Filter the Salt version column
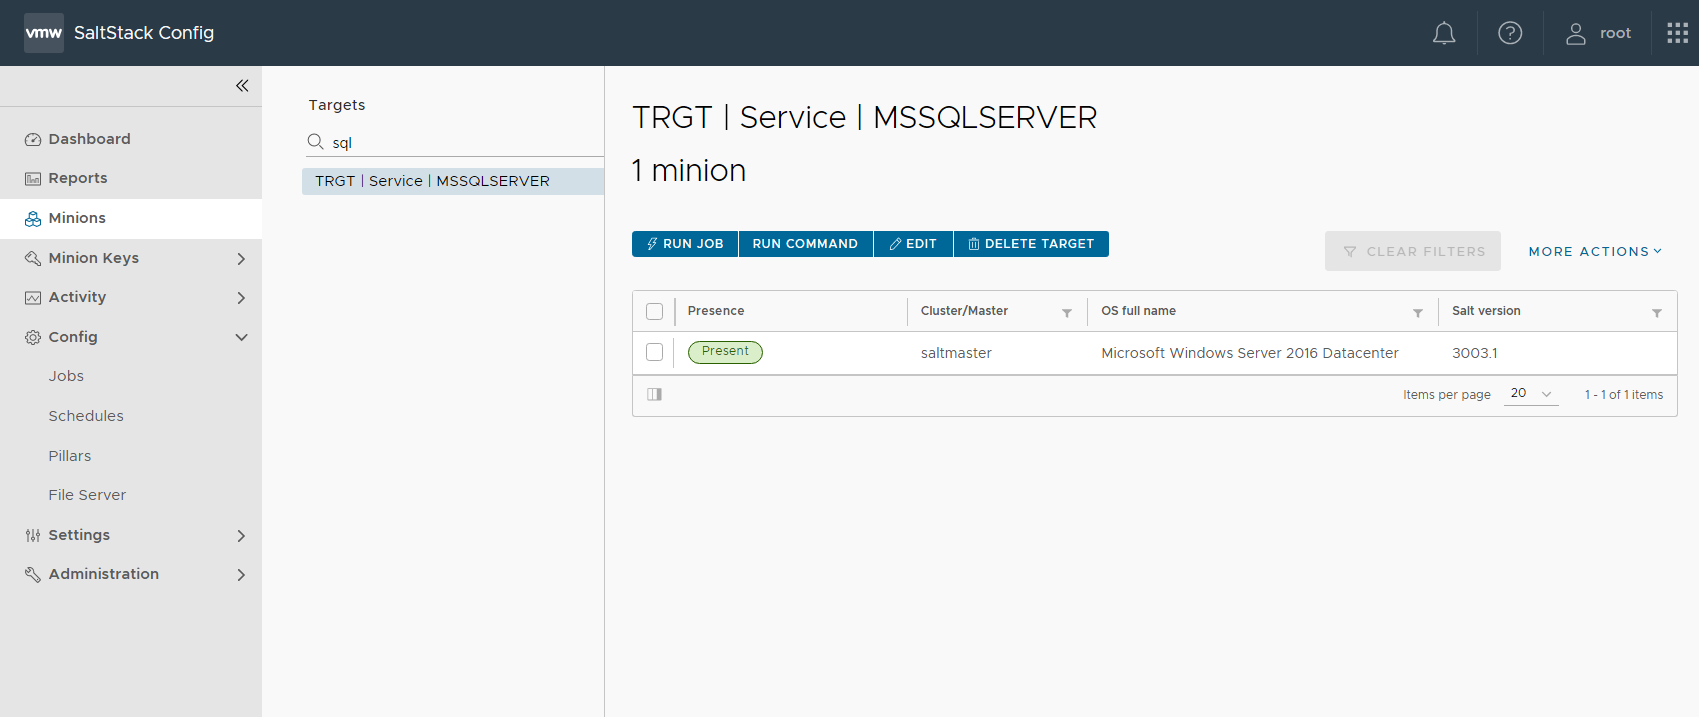Image resolution: width=1699 pixels, height=717 pixels. 1656,313
